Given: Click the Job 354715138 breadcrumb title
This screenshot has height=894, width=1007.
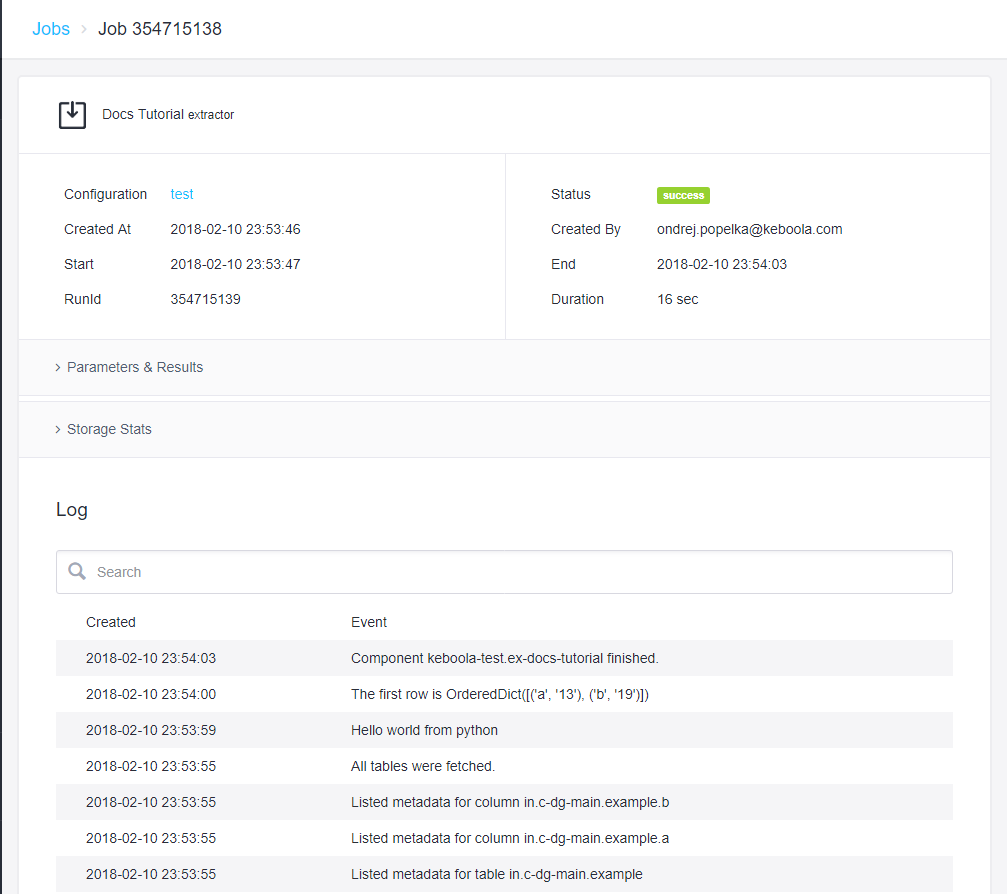Looking at the screenshot, I should coord(160,29).
